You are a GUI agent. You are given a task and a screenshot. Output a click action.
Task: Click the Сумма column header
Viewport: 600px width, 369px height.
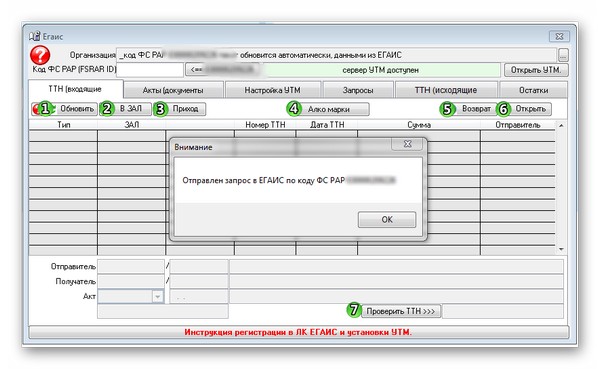click(x=419, y=125)
